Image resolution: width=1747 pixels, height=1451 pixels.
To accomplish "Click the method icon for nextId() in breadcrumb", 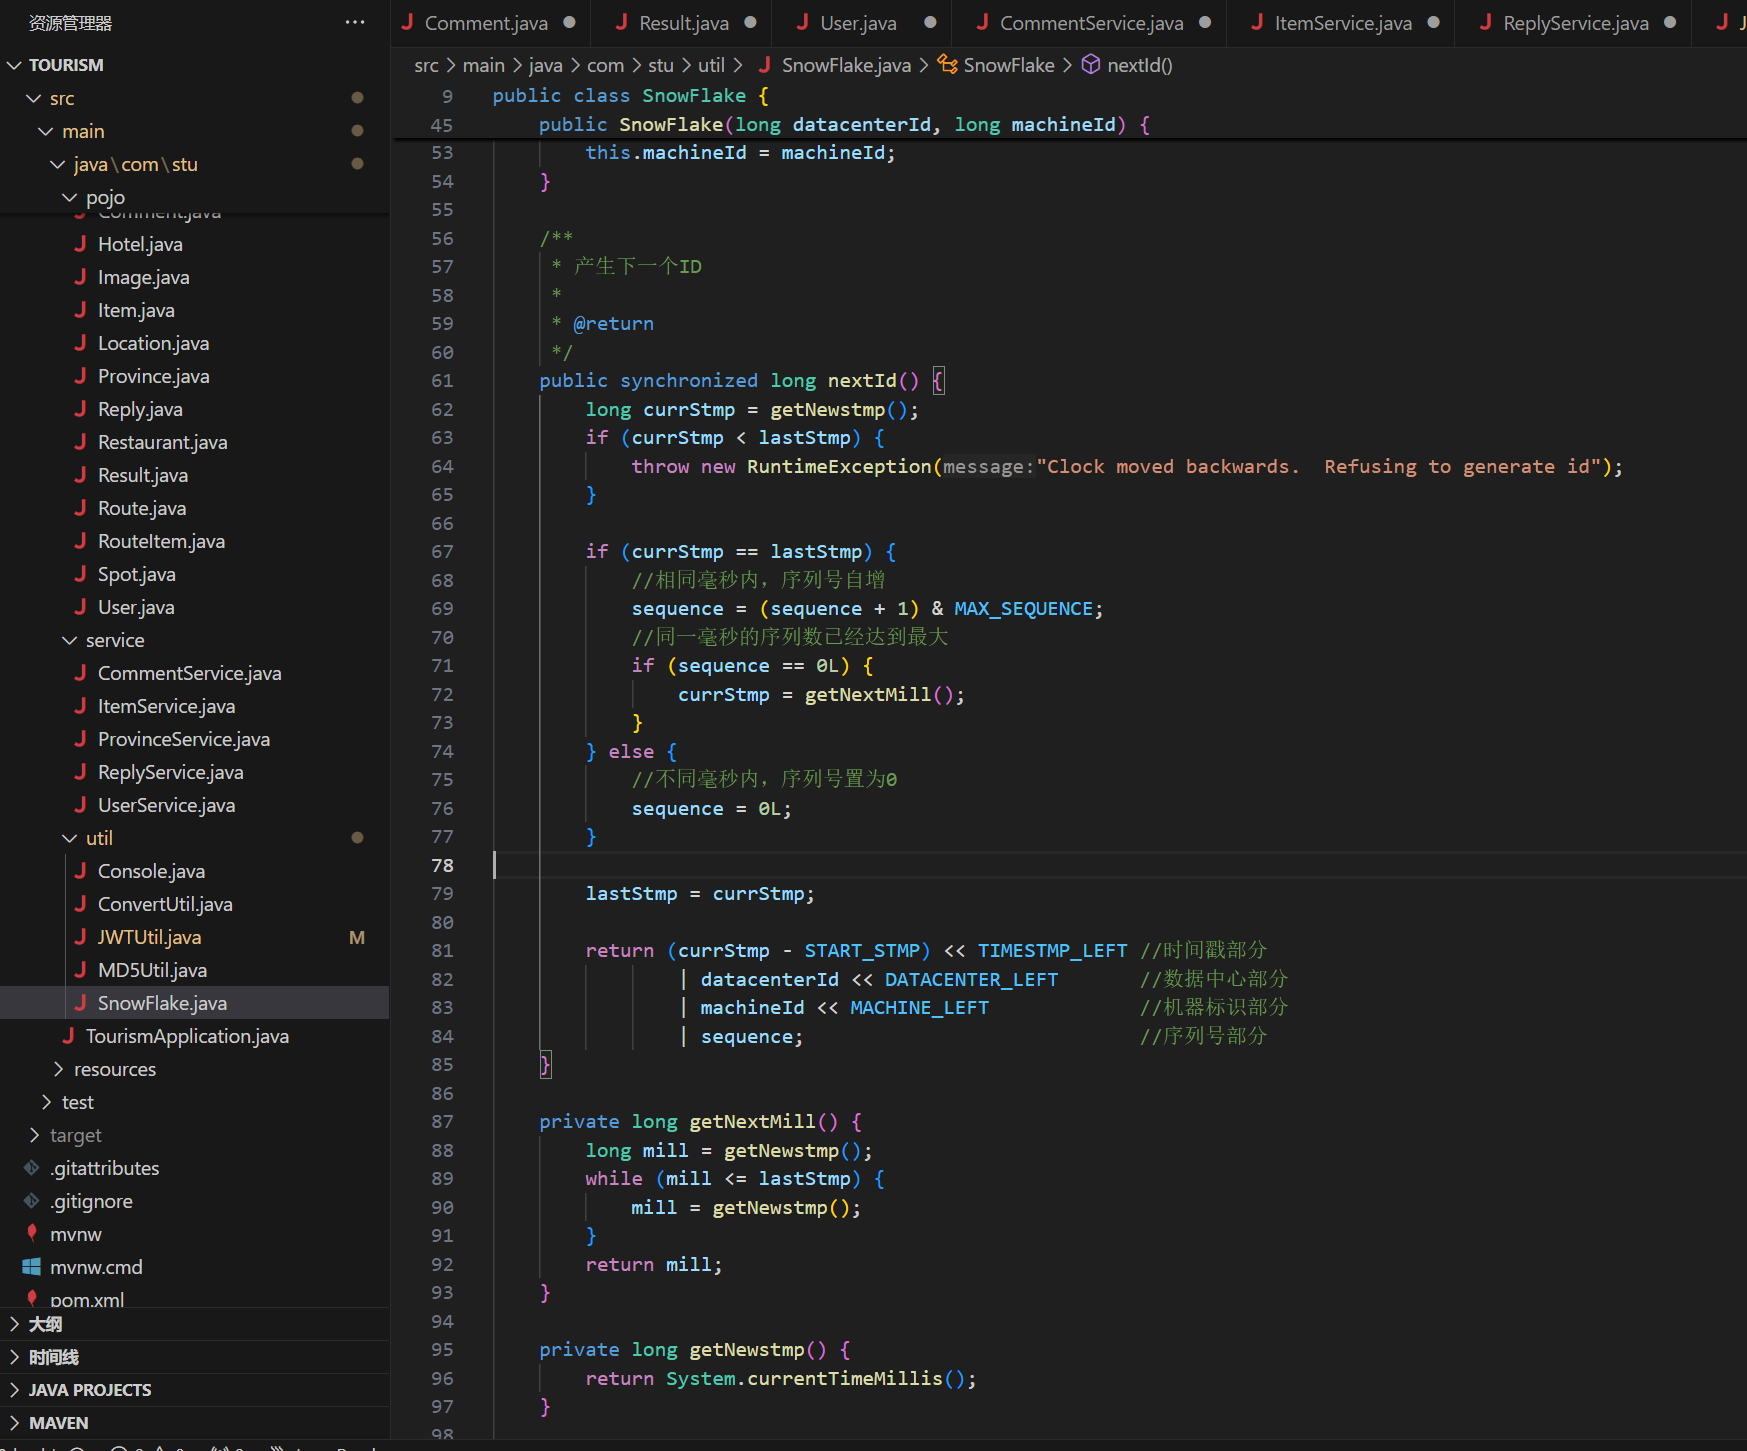I will tap(1090, 65).
